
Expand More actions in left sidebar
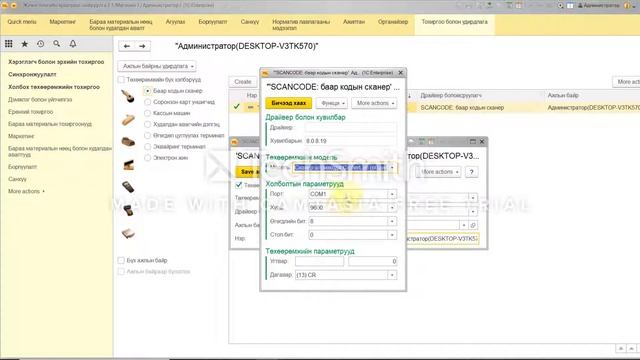pyautogui.click(x=26, y=191)
